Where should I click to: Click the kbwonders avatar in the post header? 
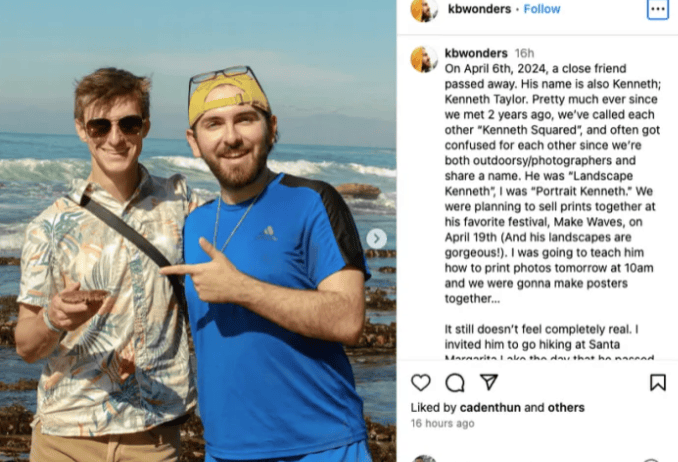pos(424,9)
